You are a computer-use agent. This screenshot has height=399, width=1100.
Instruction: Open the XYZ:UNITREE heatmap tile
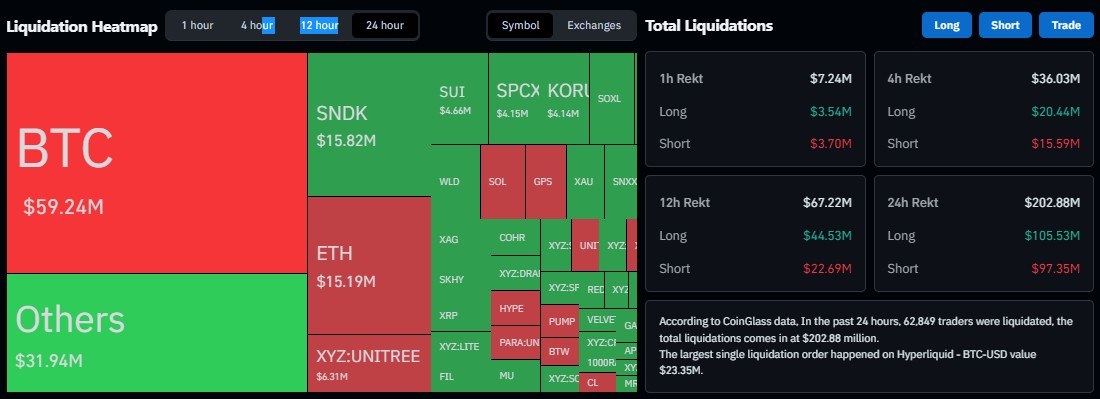pos(369,363)
